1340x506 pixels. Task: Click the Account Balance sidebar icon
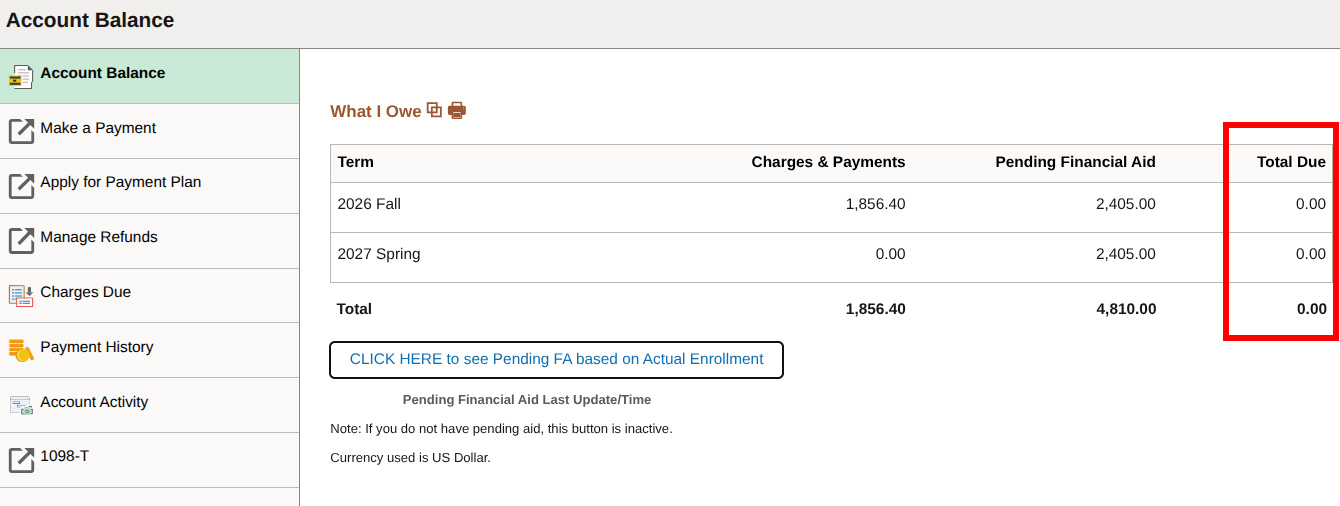pyautogui.click(x=21, y=77)
